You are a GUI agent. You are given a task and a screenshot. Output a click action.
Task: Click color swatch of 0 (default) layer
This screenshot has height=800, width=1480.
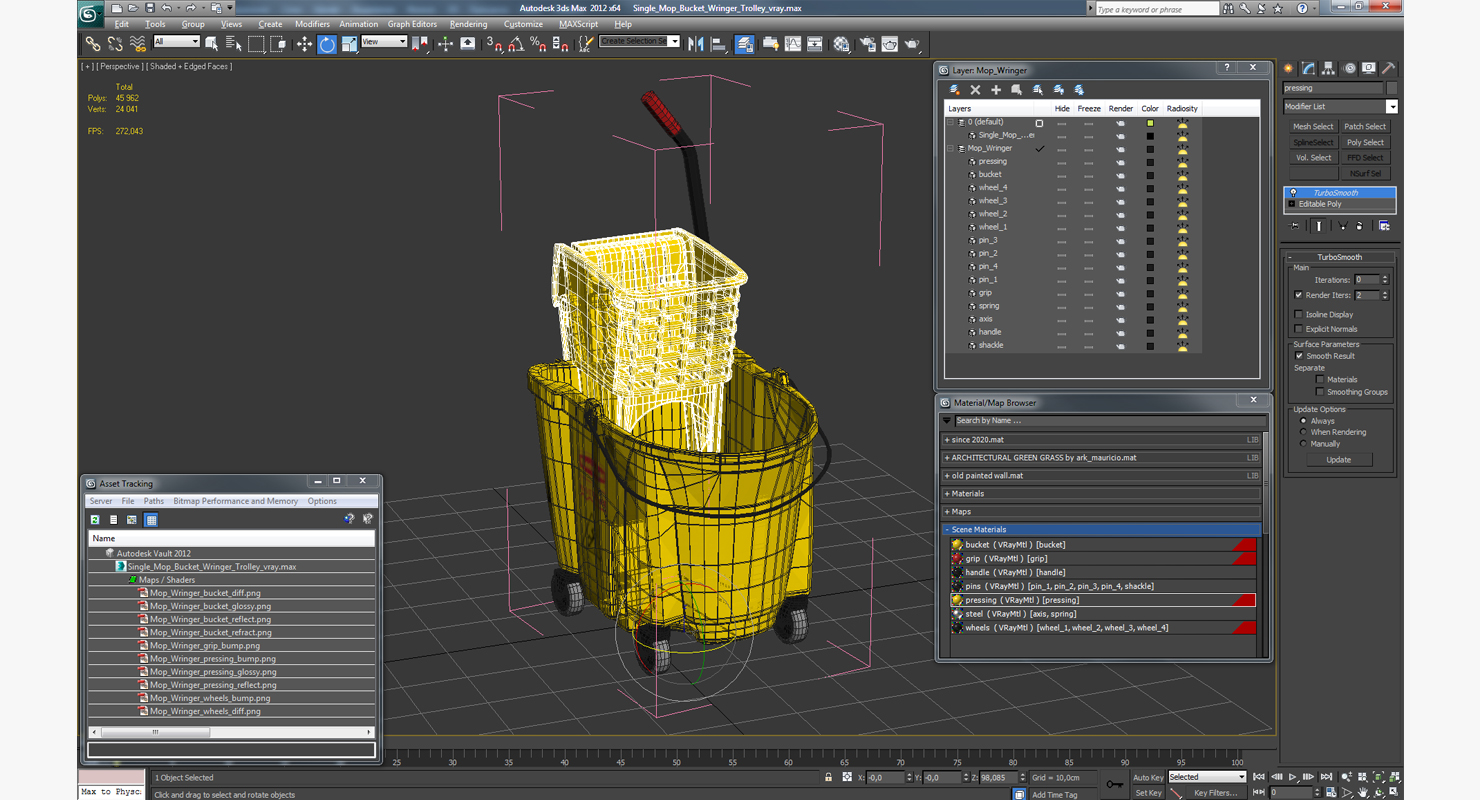(x=1150, y=123)
